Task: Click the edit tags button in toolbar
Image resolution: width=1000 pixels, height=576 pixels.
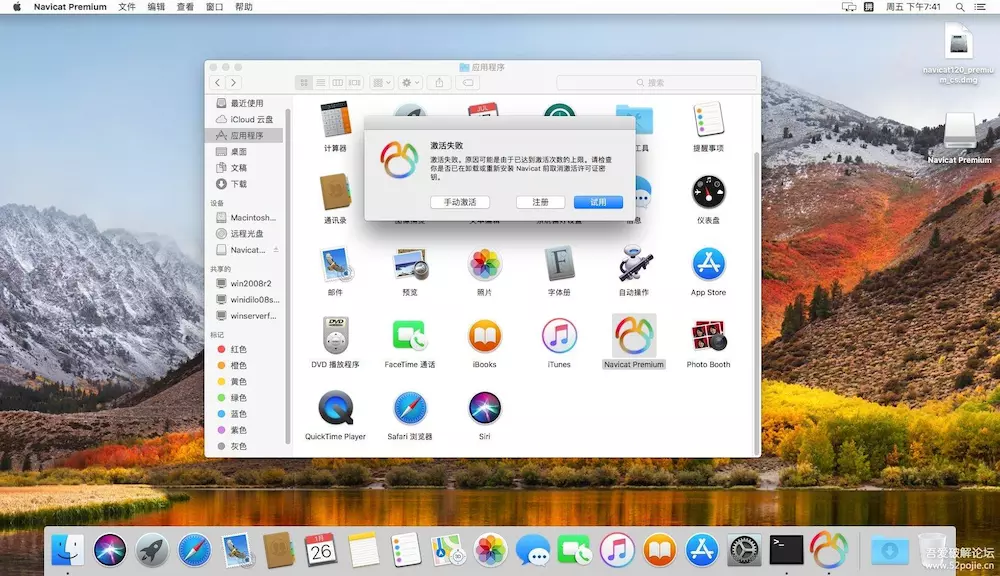Action: pyautogui.click(x=467, y=82)
